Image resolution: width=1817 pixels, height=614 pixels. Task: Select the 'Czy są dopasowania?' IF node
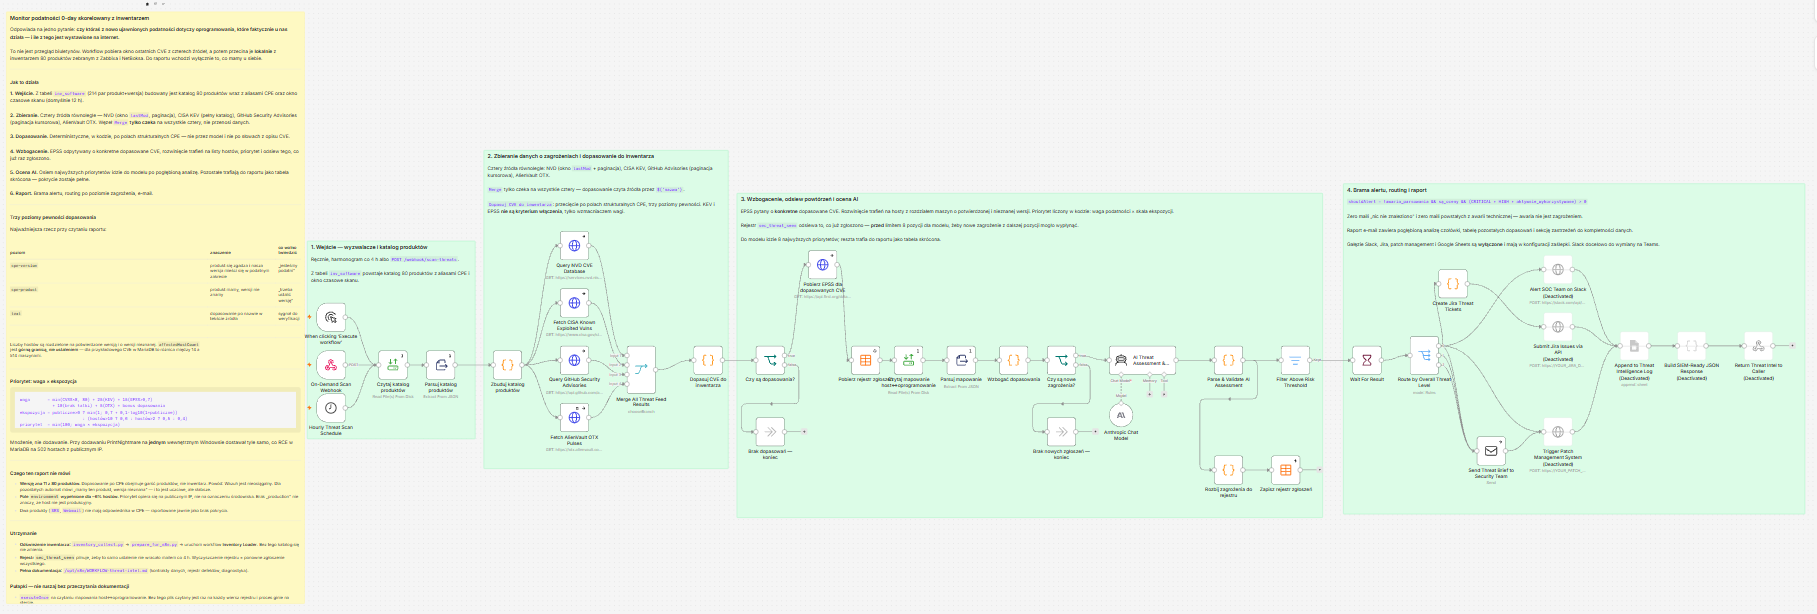770,360
